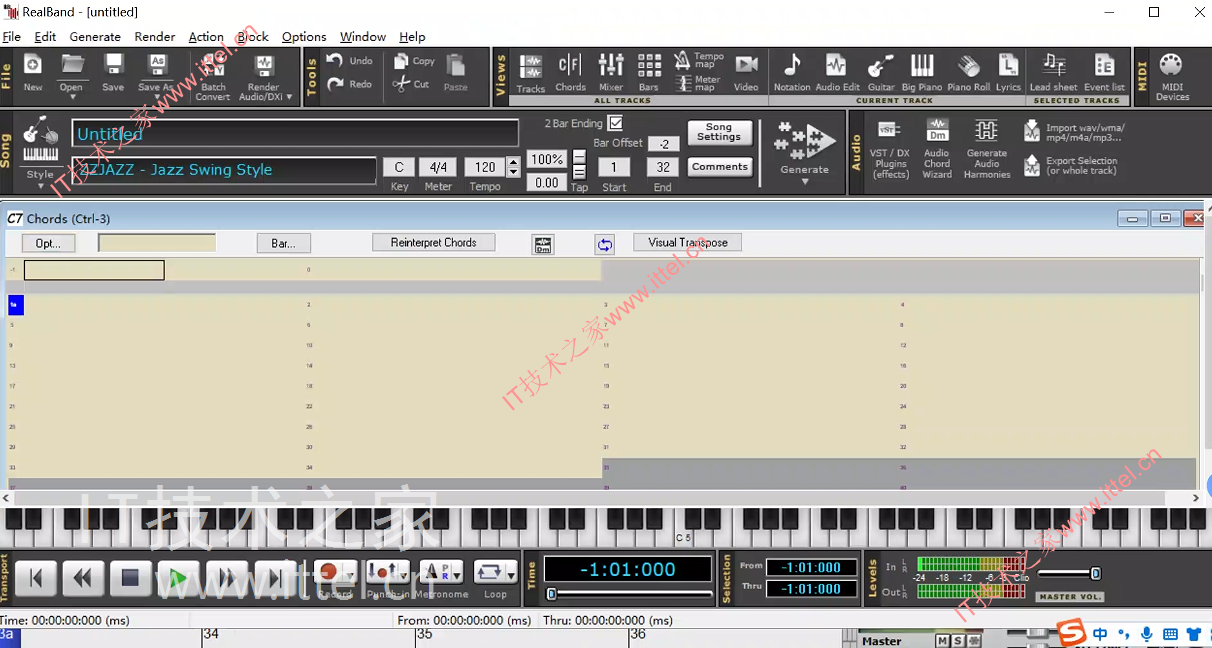Click Generate Audio Harmonies
This screenshot has width=1212, height=648.
pos(987,150)
